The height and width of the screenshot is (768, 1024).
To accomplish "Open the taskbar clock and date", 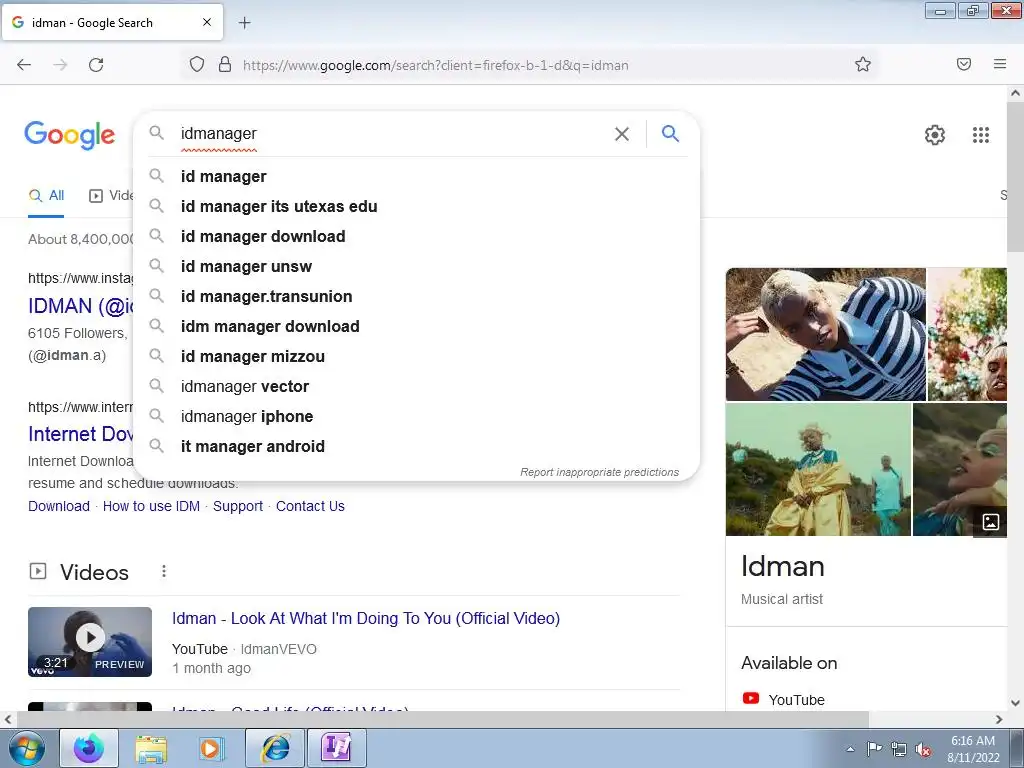I will (973, 749).
